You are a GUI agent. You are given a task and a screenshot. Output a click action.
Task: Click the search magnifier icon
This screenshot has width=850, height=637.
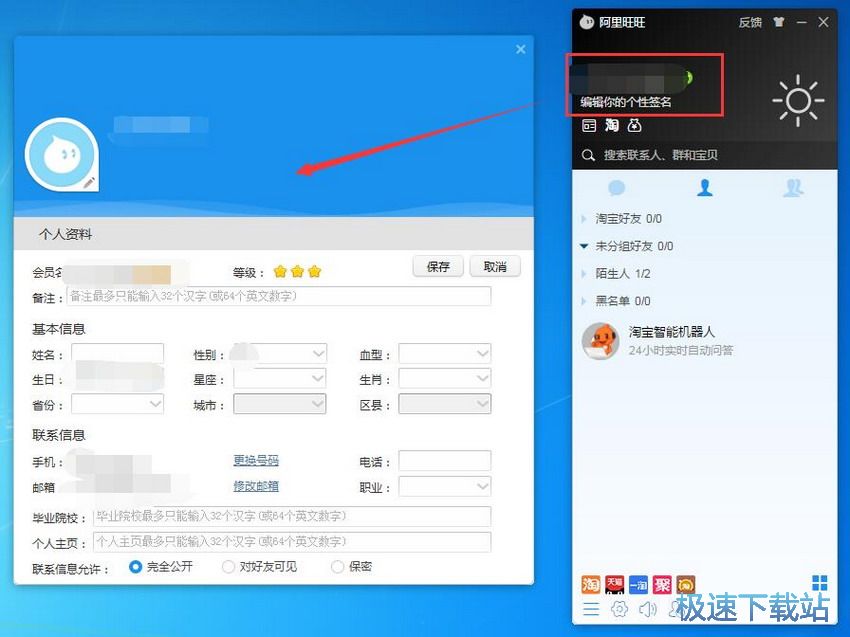588,156
